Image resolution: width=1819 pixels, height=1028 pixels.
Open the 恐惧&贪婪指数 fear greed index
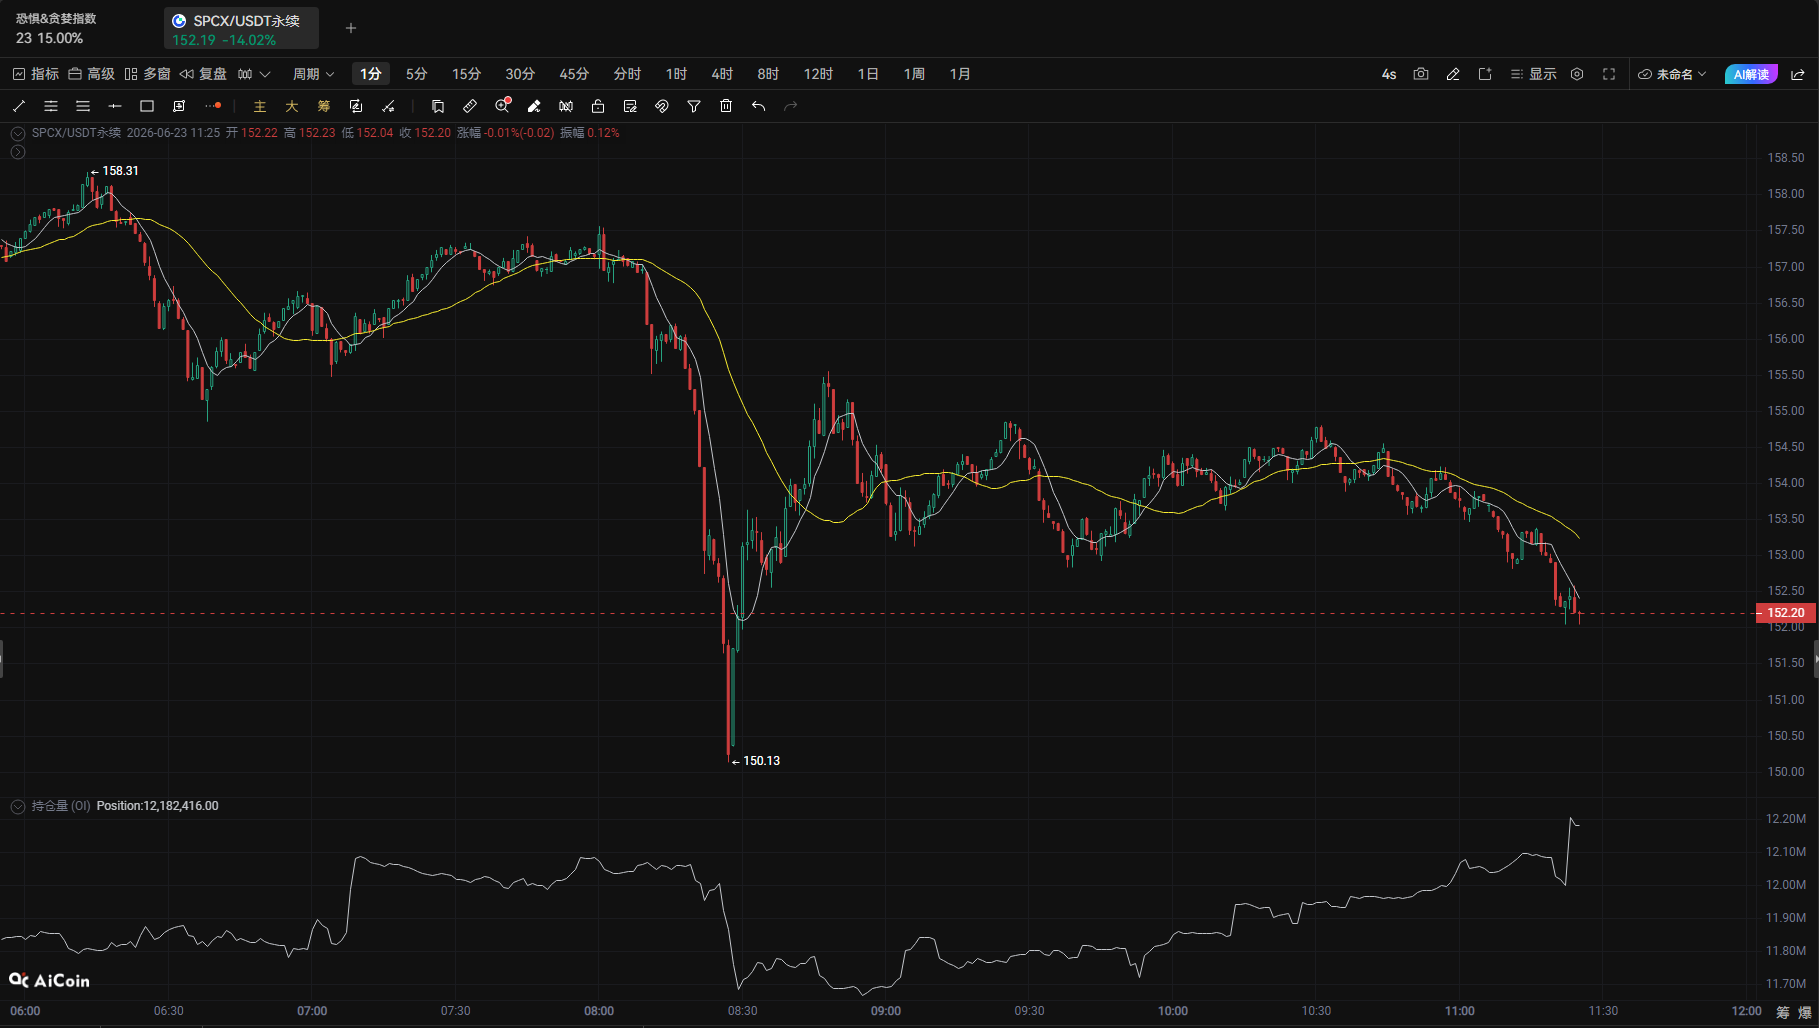[56, 28]
